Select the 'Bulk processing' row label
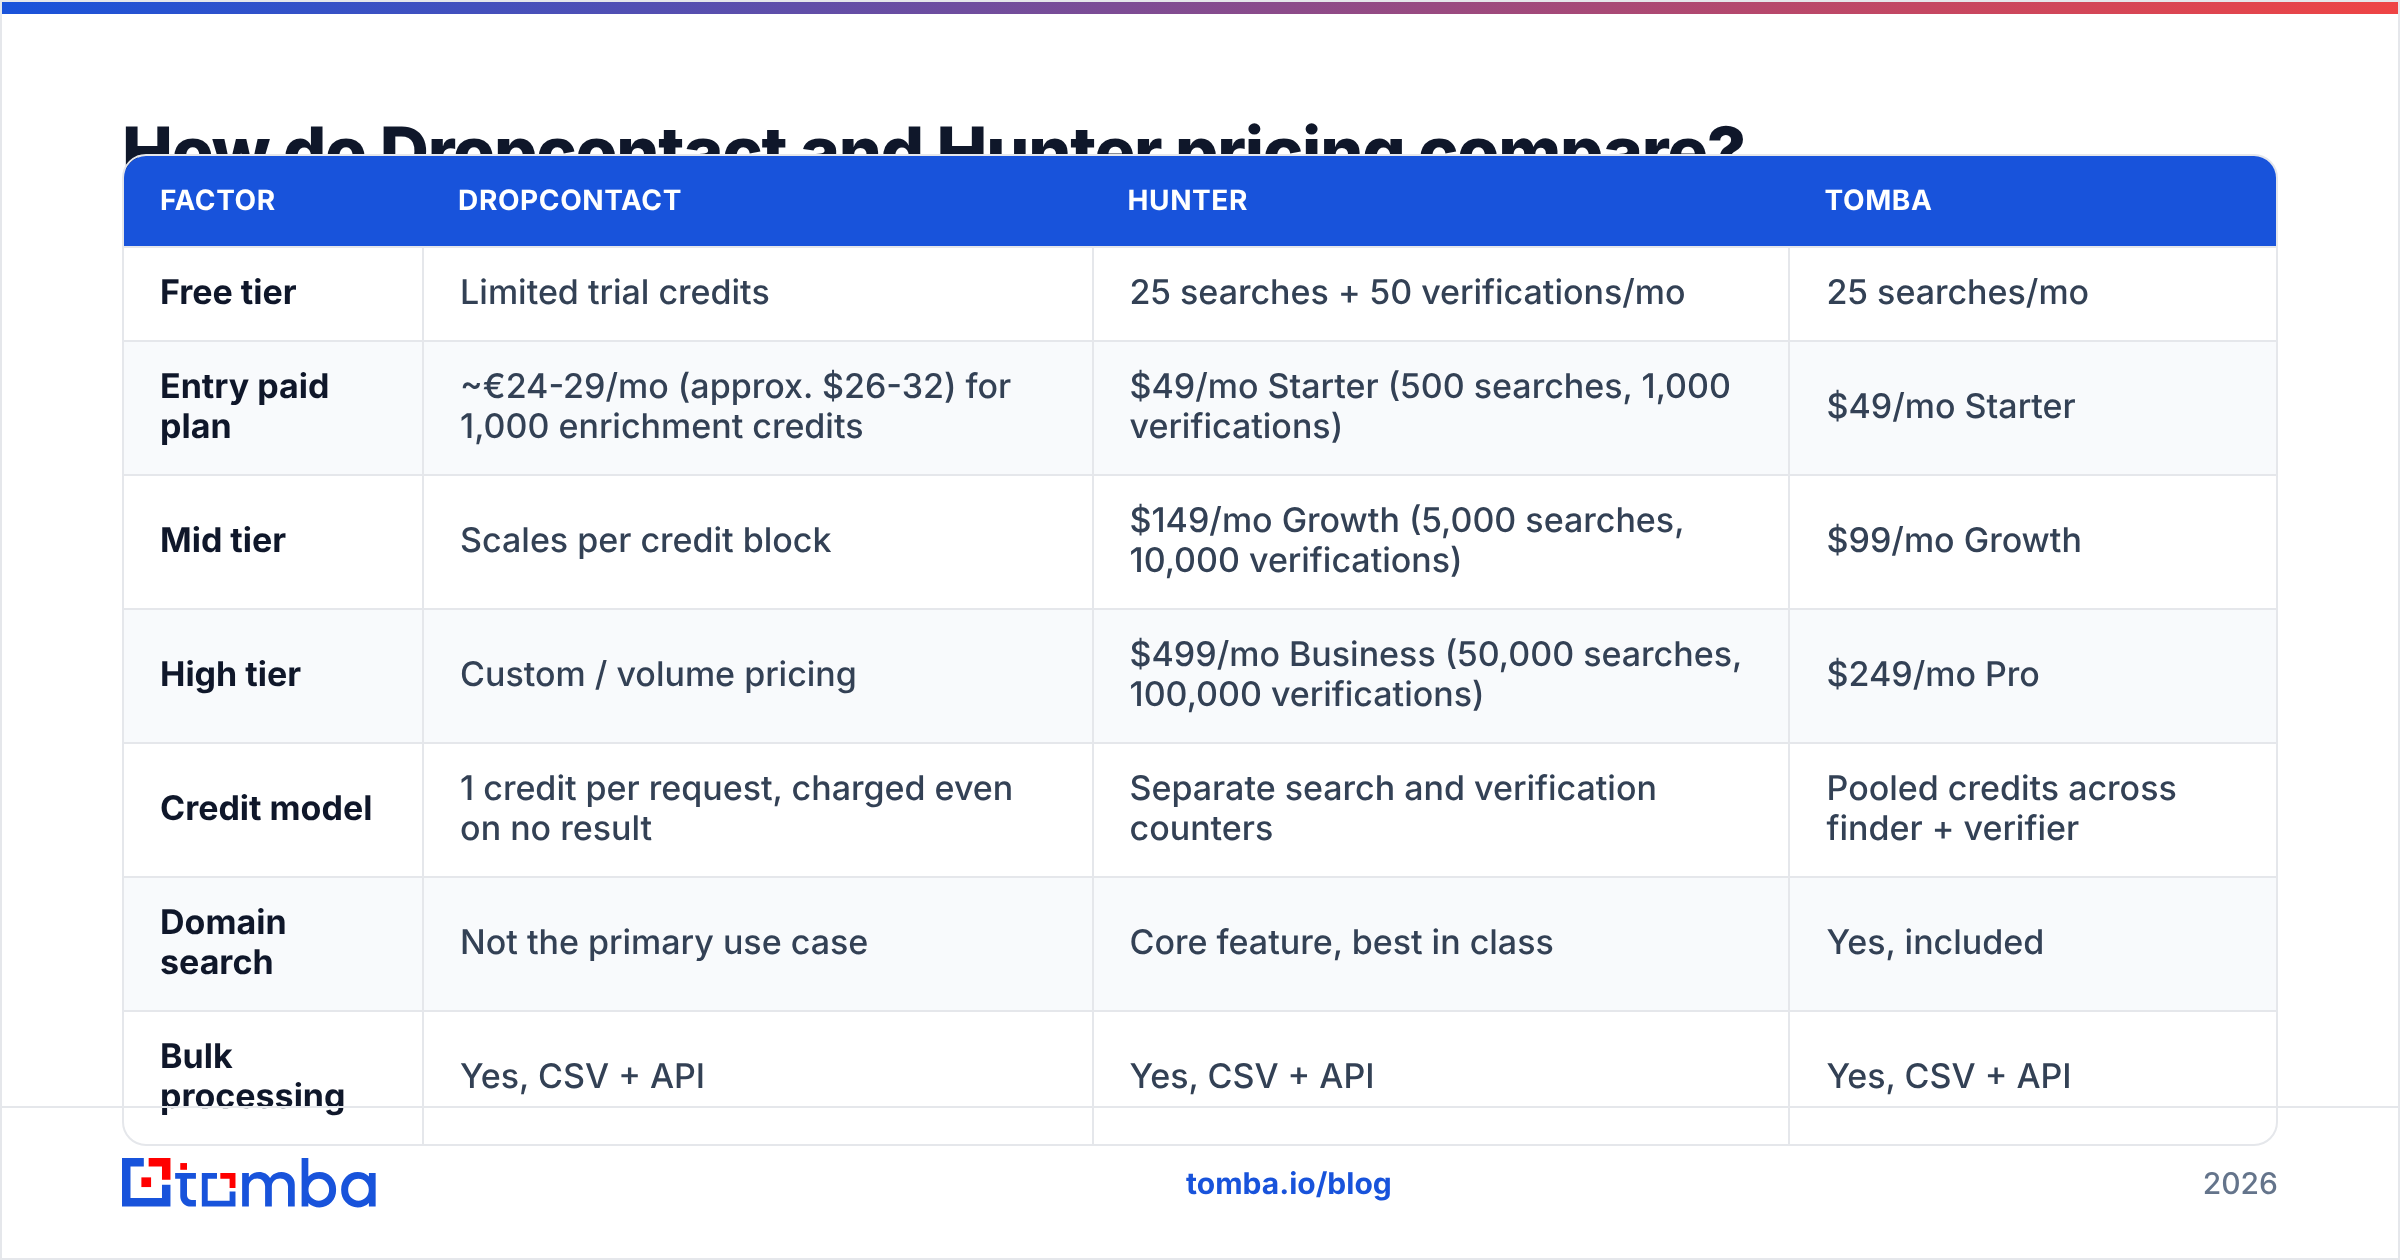Image resolution: width=2400 pixels, height=1260 pixels. 252,1076
